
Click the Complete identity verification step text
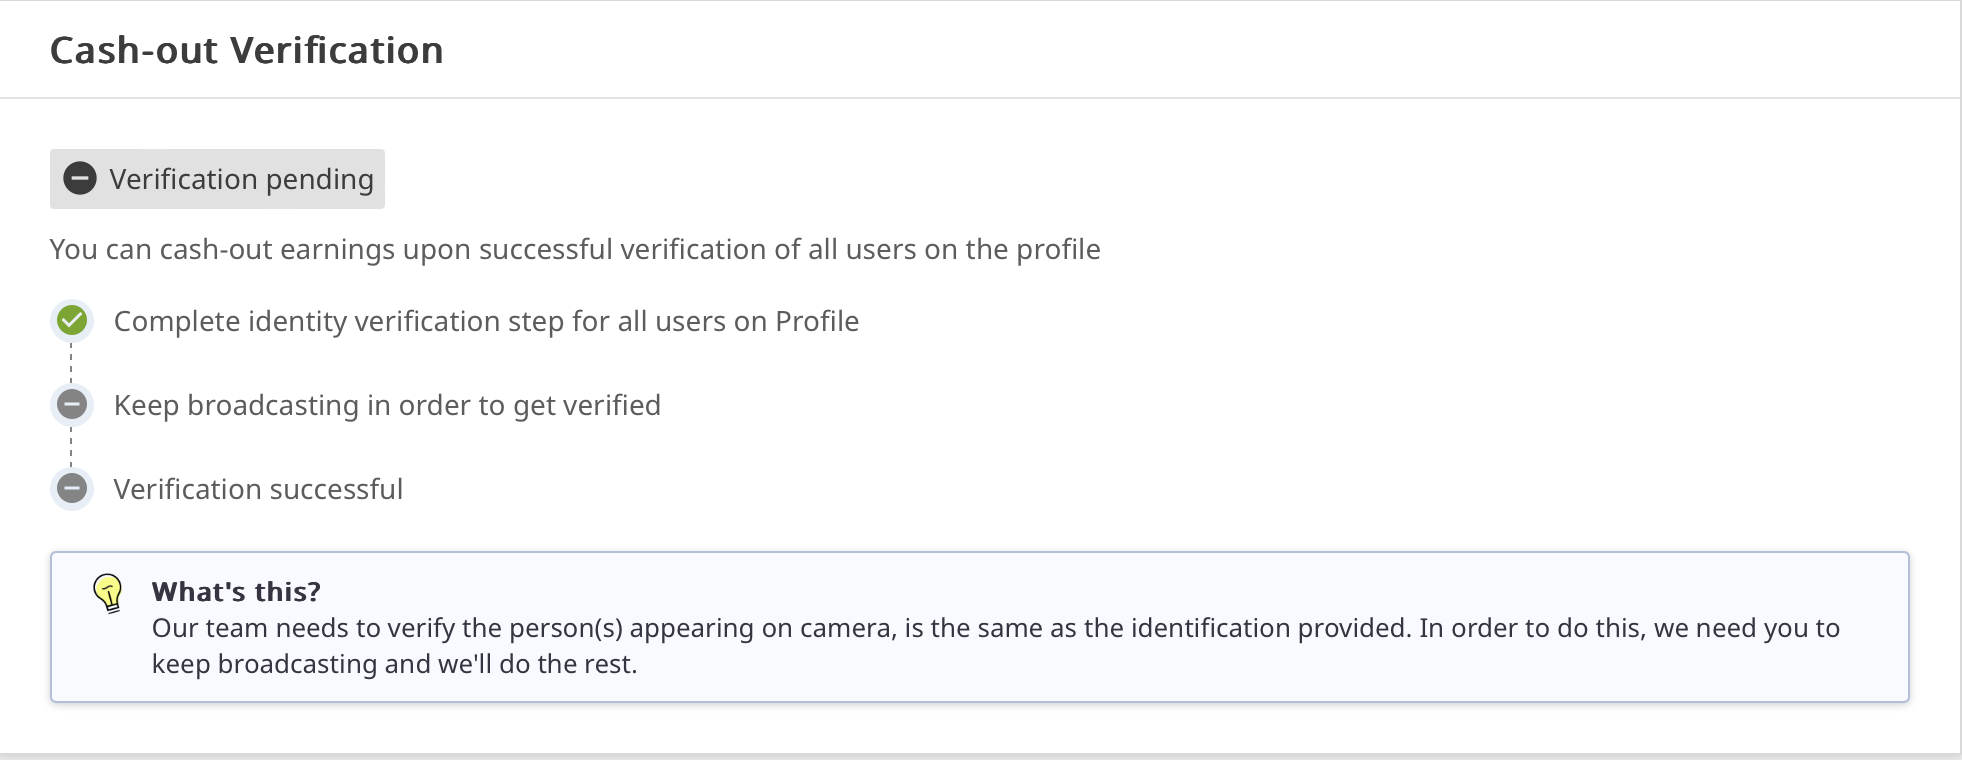point(486,322)
